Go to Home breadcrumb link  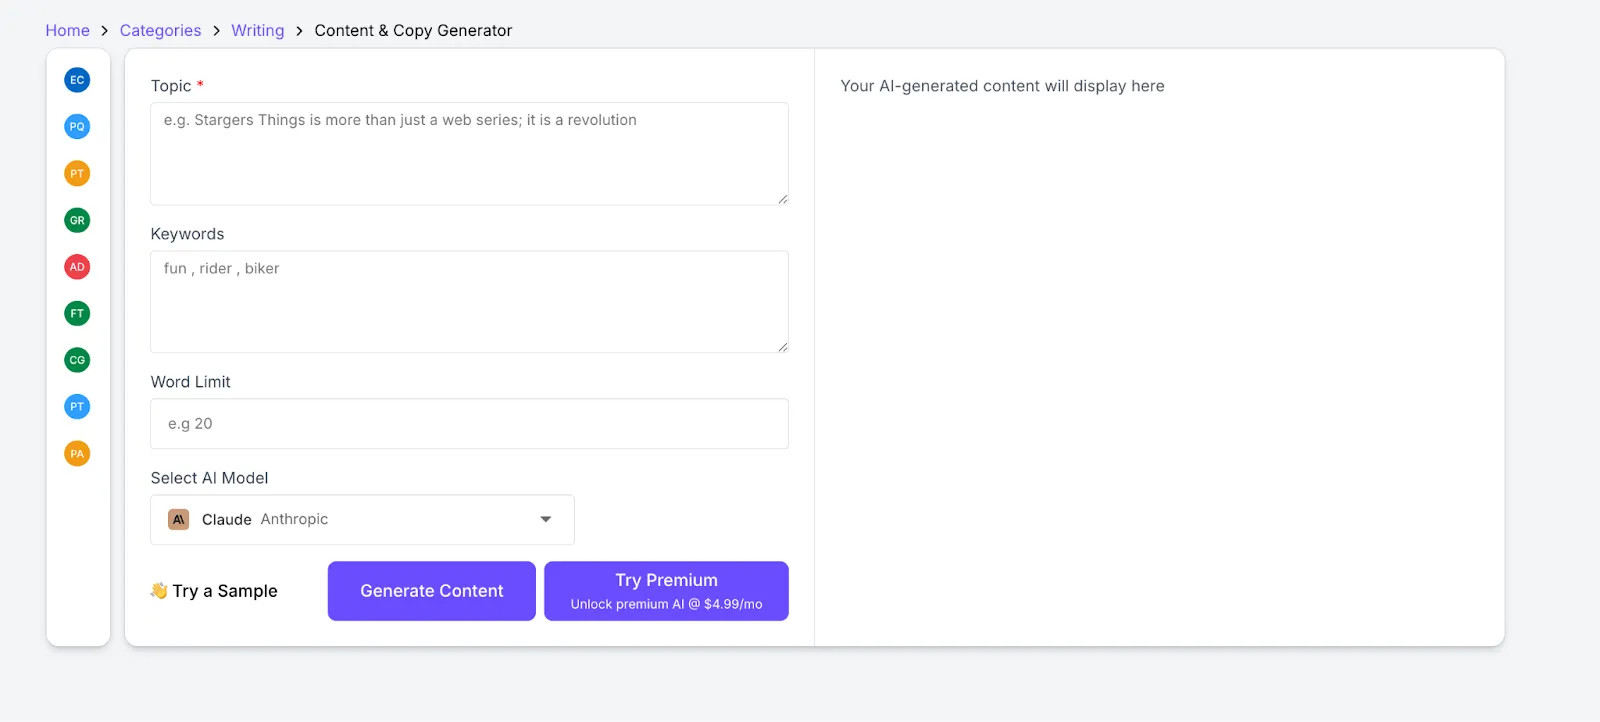pos(67,31)
